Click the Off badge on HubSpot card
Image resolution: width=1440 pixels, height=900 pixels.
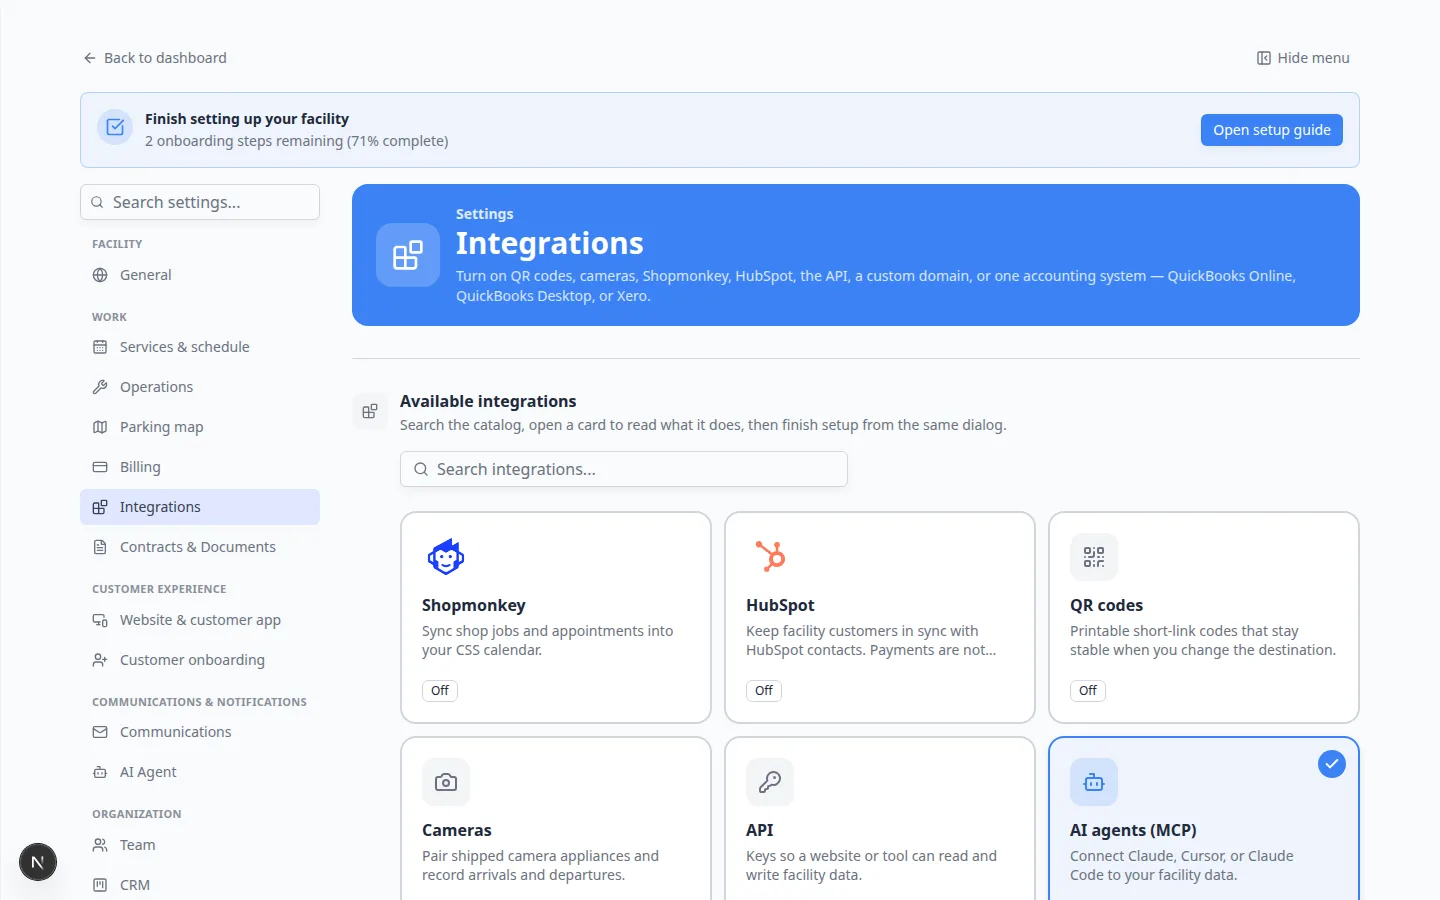click(x=764, y=690)
